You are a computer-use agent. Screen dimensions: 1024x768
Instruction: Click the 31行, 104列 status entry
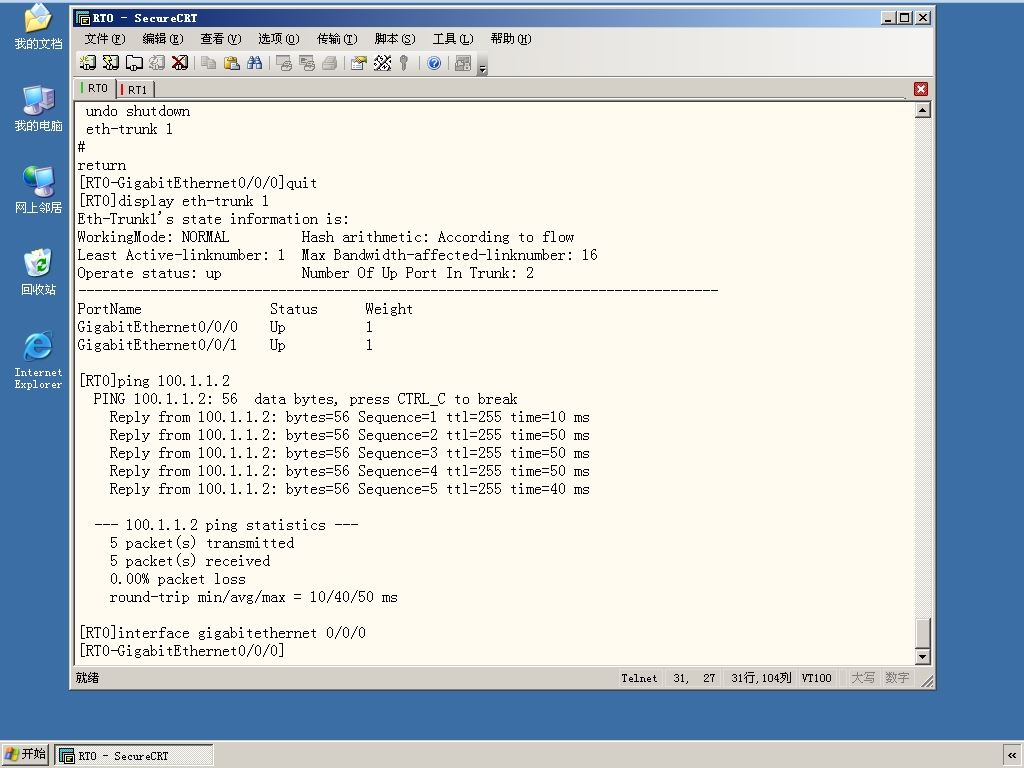(761, 678)
